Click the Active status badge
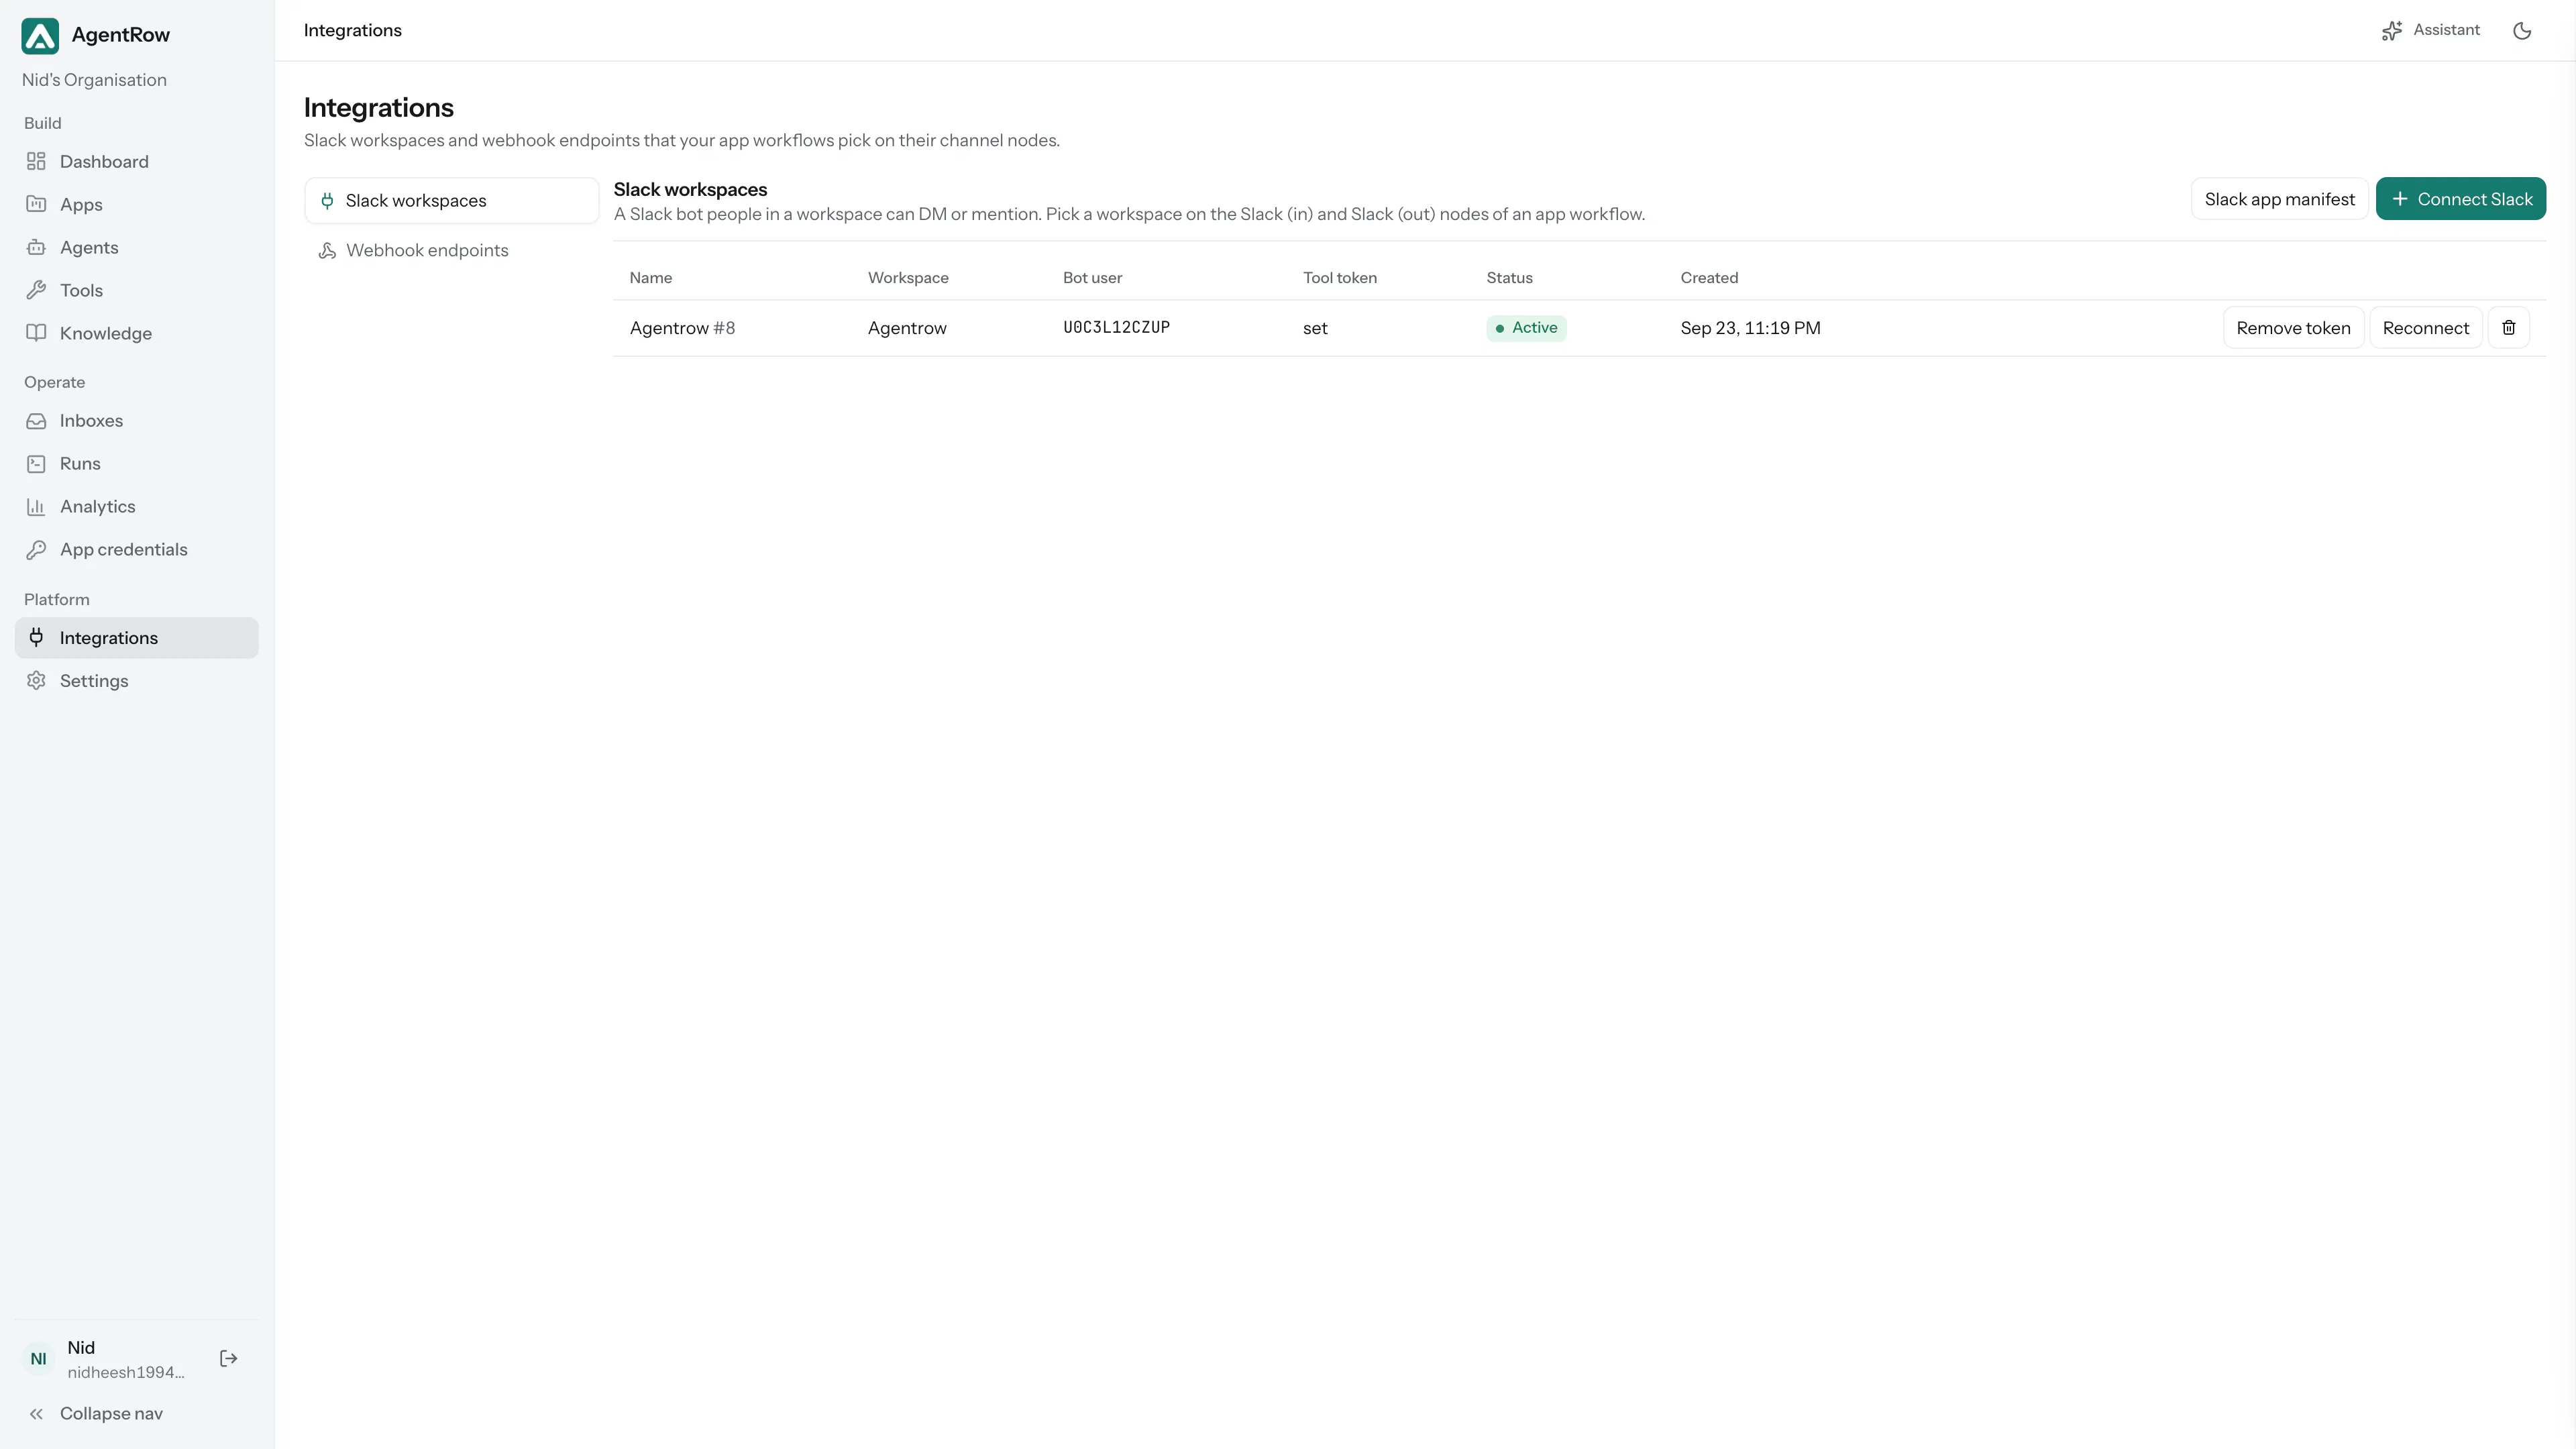2576x1449 pixels. 1526,328
